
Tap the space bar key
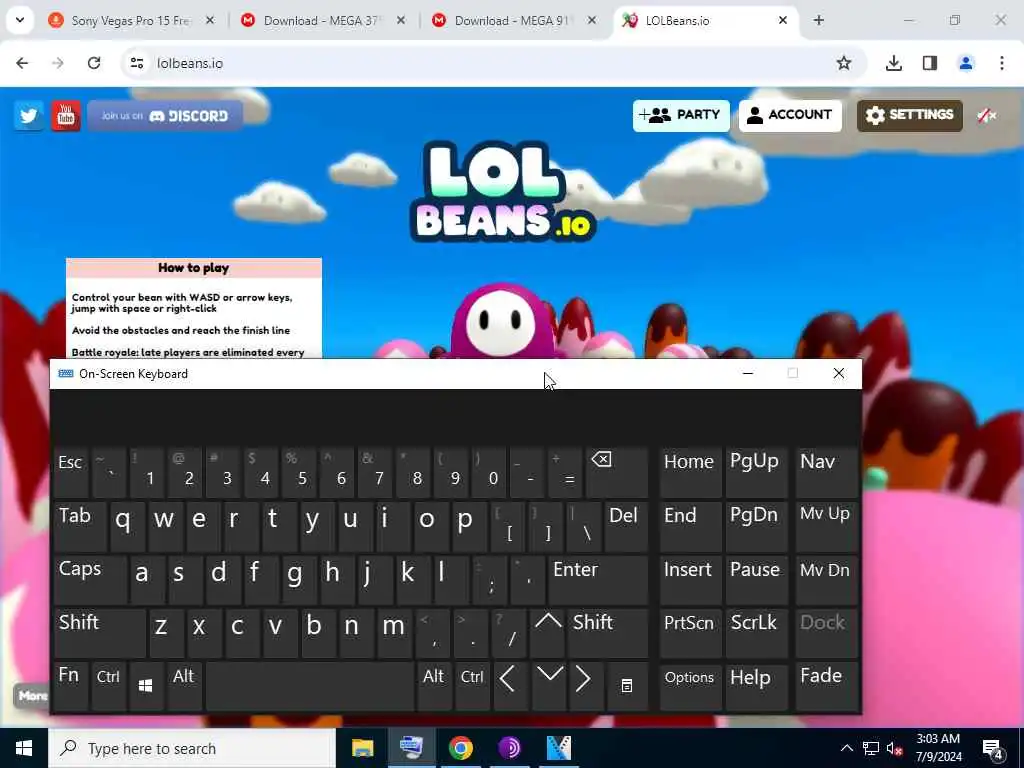click(x=310, y=686)
